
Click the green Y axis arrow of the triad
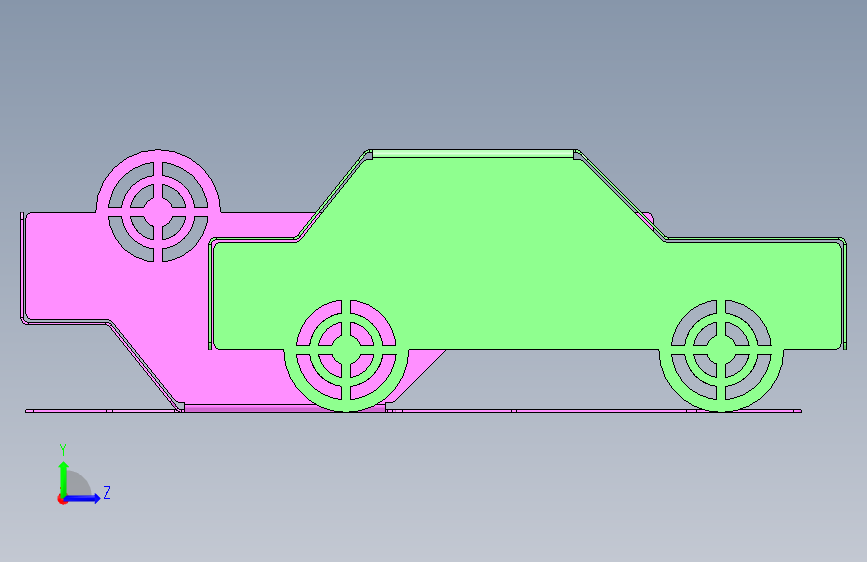(x=64, y=479)
